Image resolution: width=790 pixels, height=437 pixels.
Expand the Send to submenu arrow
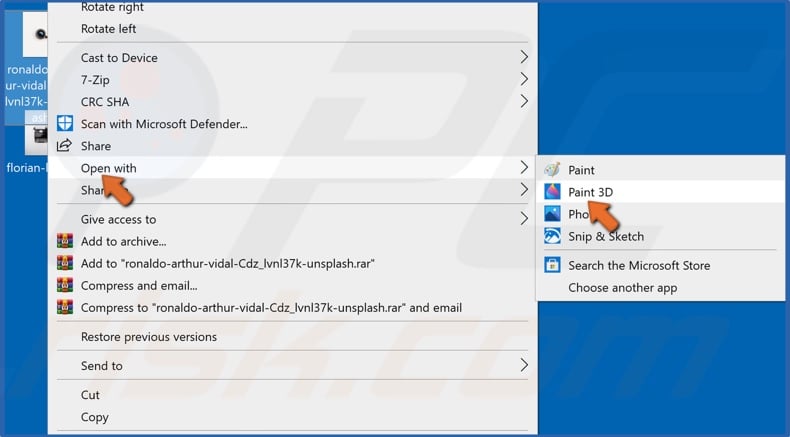click(524, 365)
